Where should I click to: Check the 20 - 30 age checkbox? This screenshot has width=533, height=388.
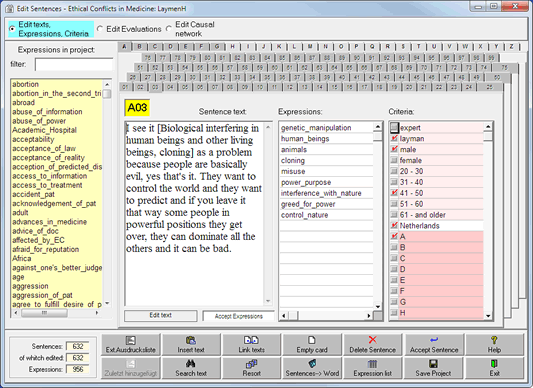tap(394, 171)
